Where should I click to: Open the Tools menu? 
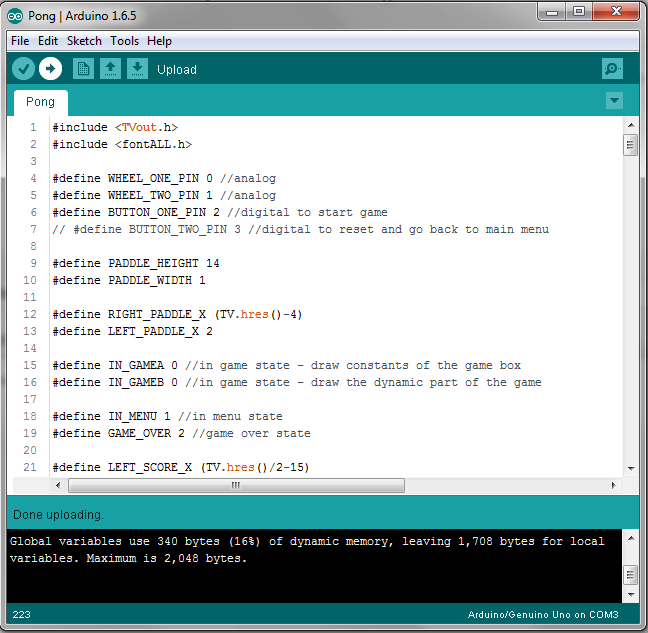[x=124, y=41]
